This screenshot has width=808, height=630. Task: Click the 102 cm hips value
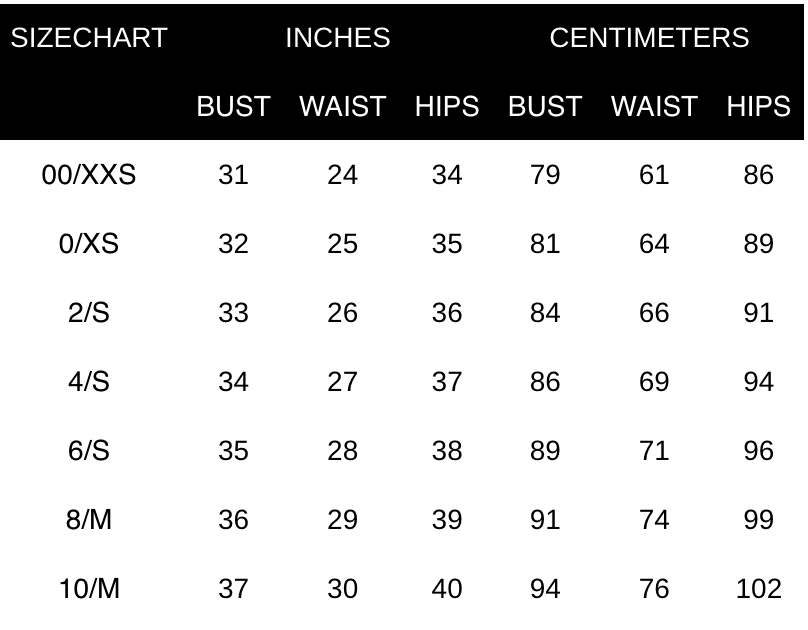pos(758,589)
